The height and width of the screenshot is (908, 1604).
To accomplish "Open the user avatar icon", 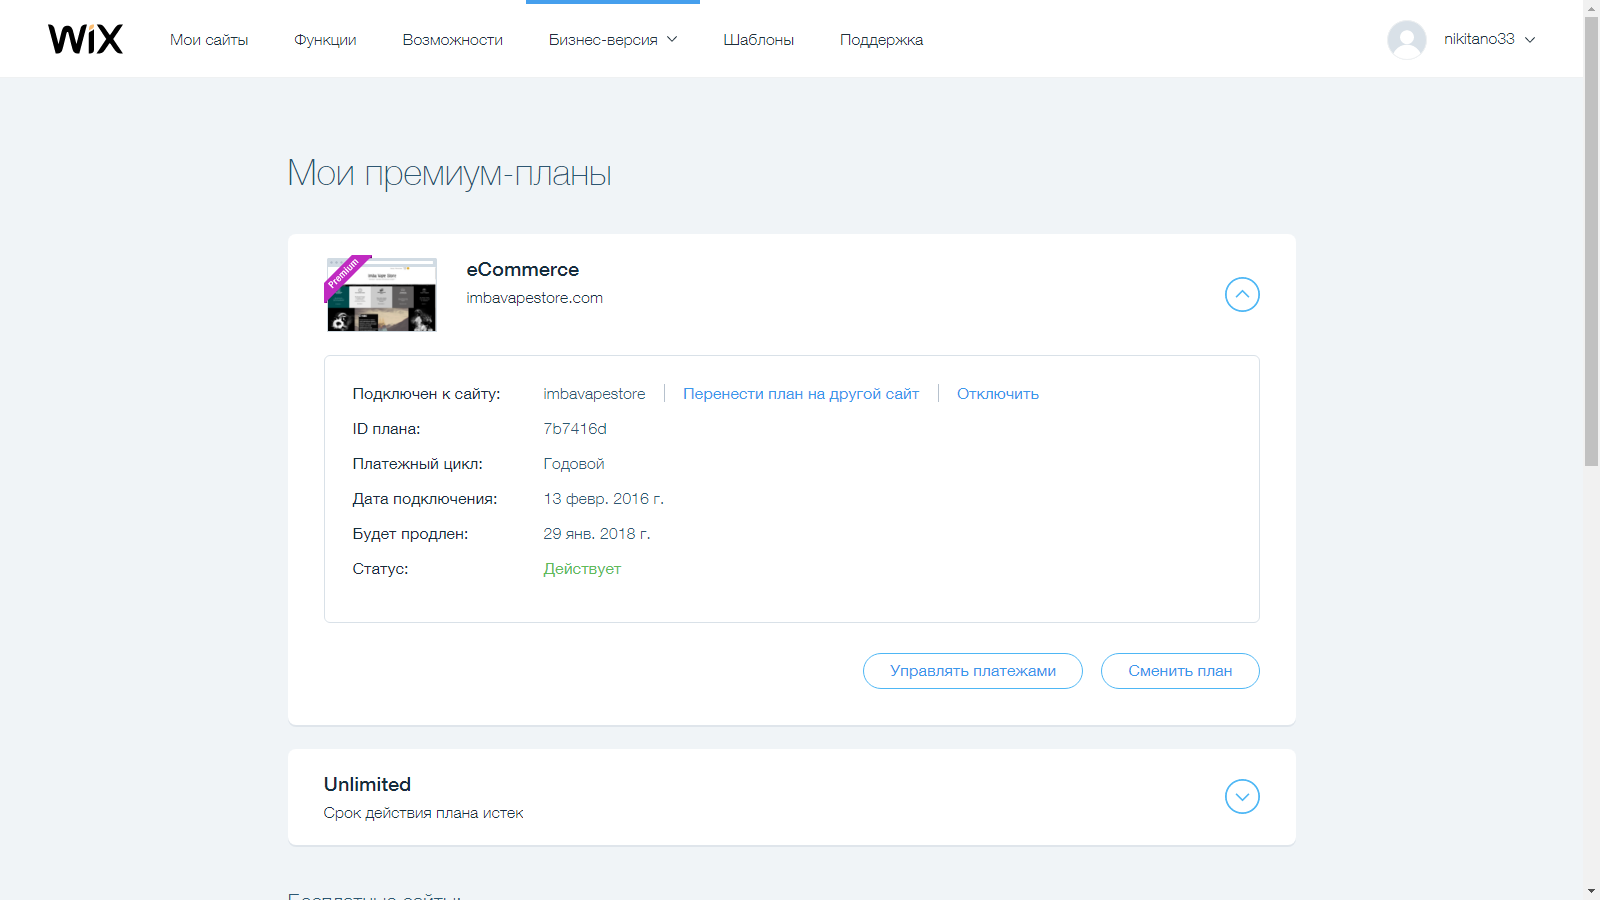I will (1406, 40).
